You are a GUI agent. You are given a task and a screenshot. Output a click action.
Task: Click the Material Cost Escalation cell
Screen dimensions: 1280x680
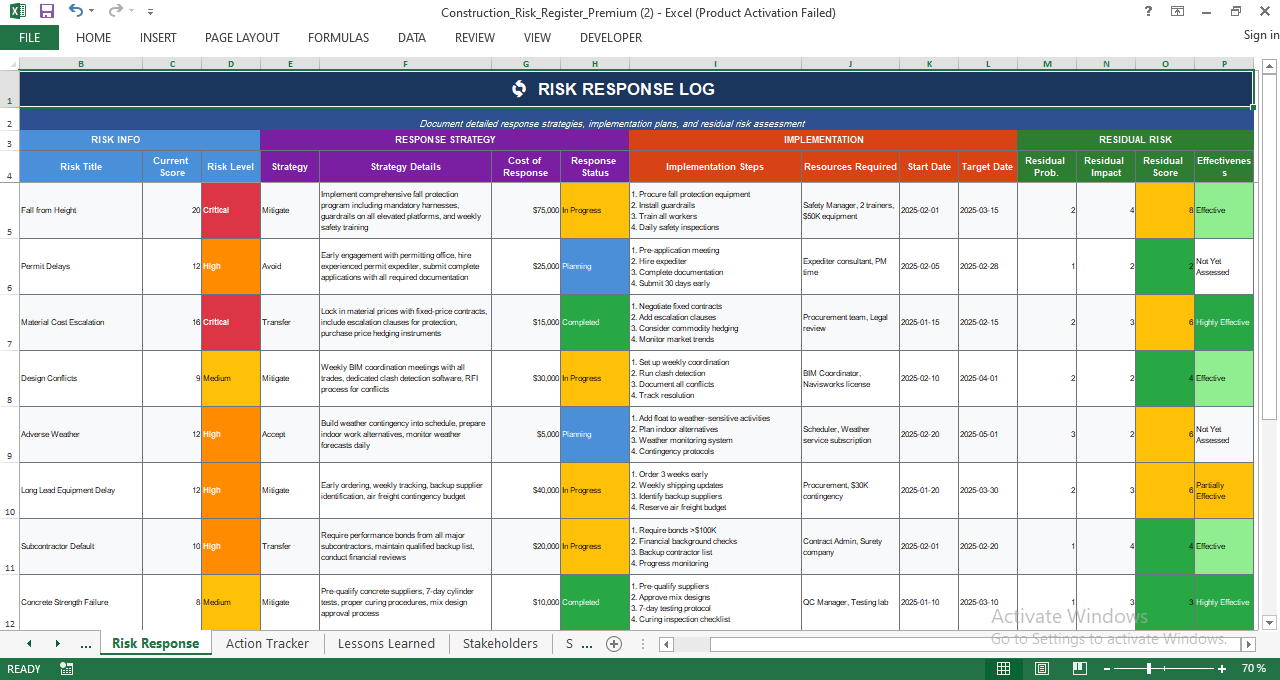(x=81, y=322)
